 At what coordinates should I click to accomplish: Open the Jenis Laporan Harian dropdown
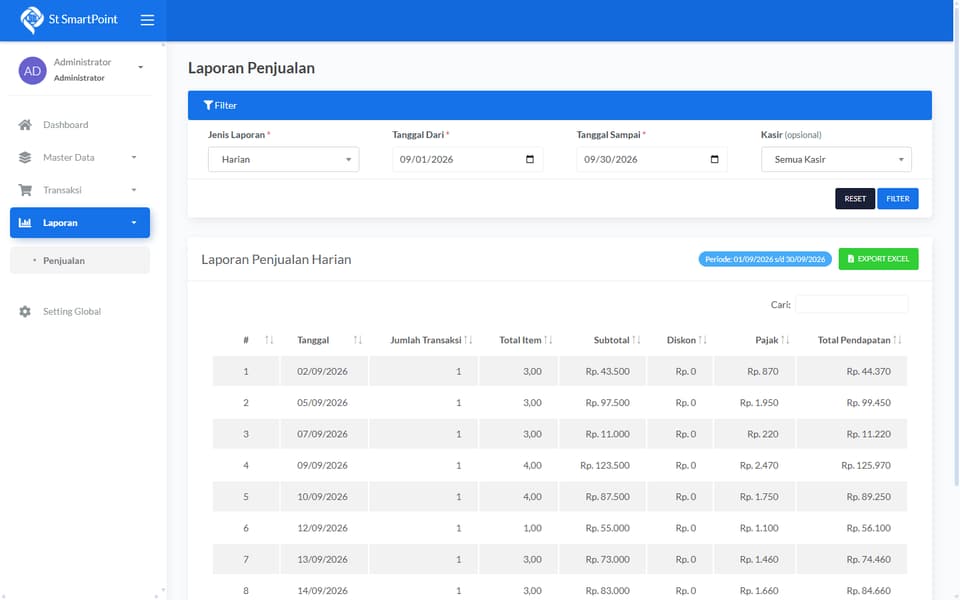283,159
